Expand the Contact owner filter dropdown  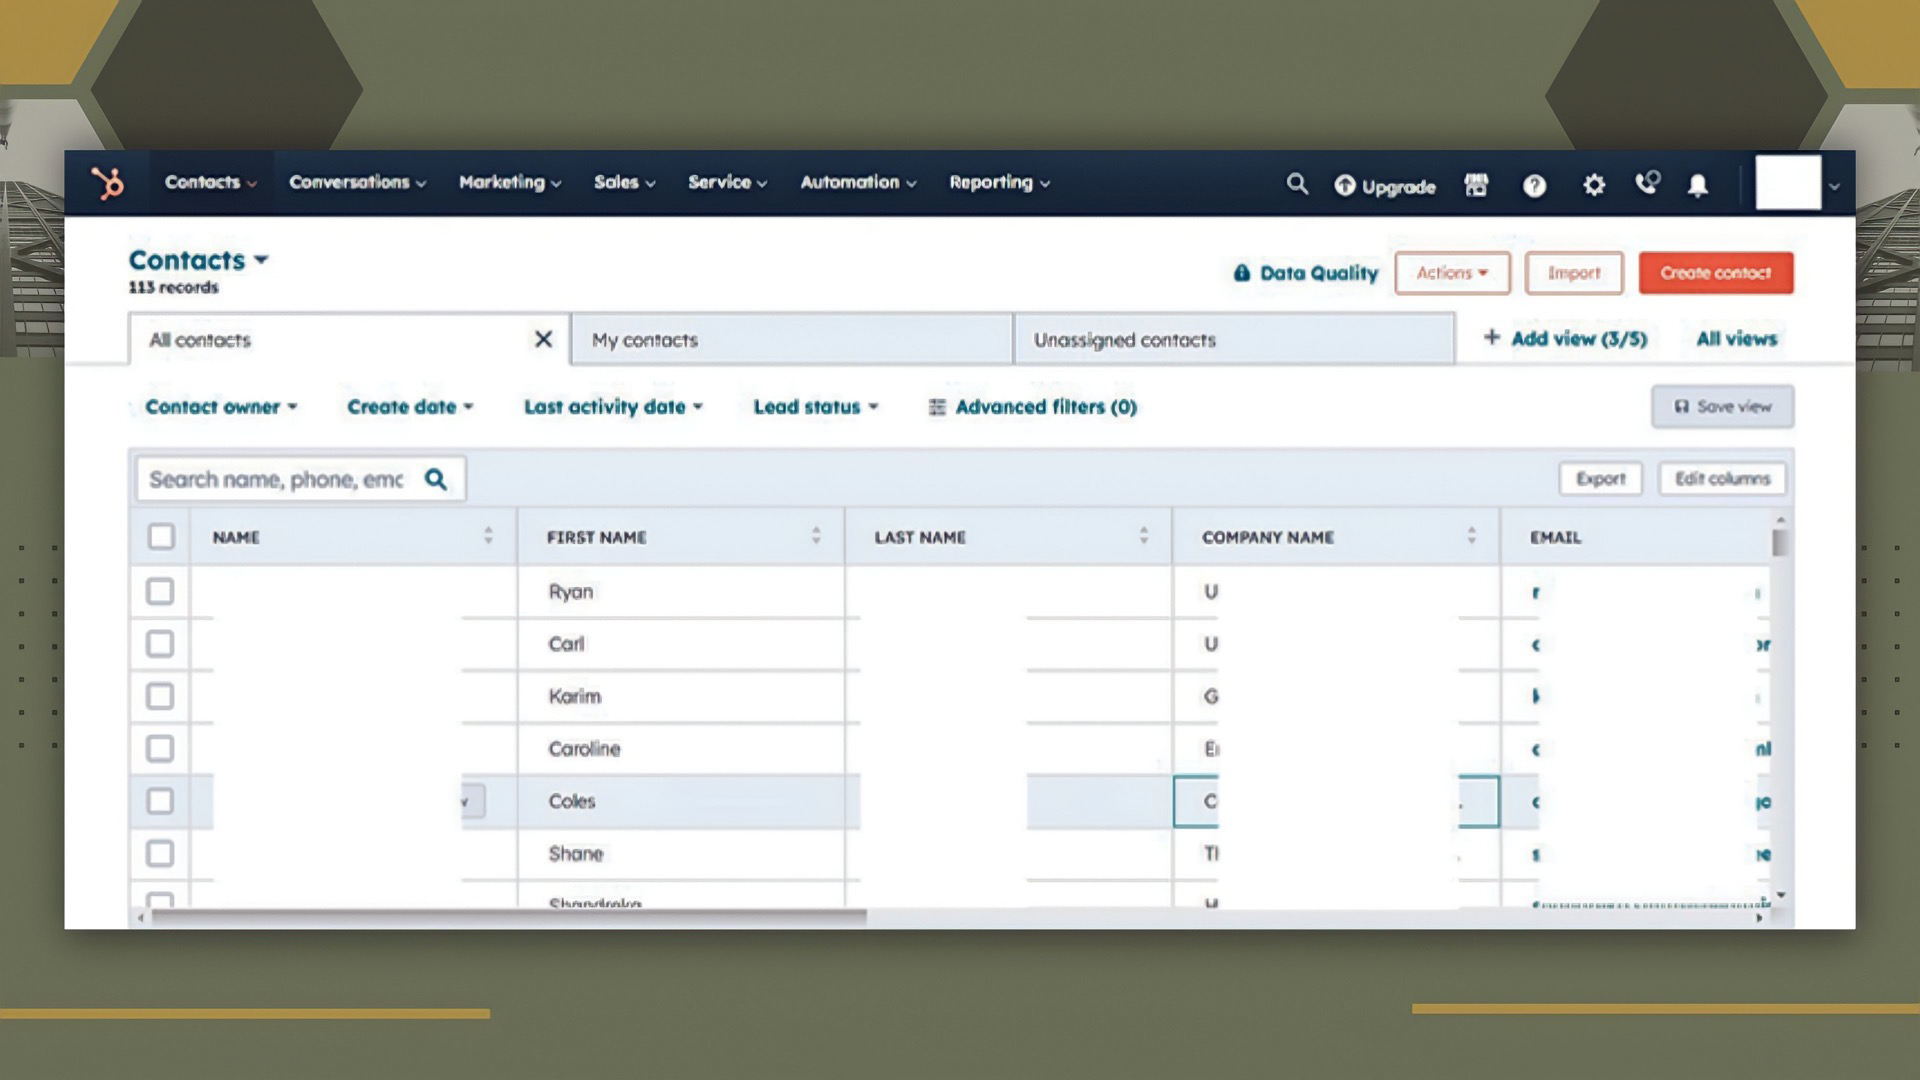(x=221, y=407)
